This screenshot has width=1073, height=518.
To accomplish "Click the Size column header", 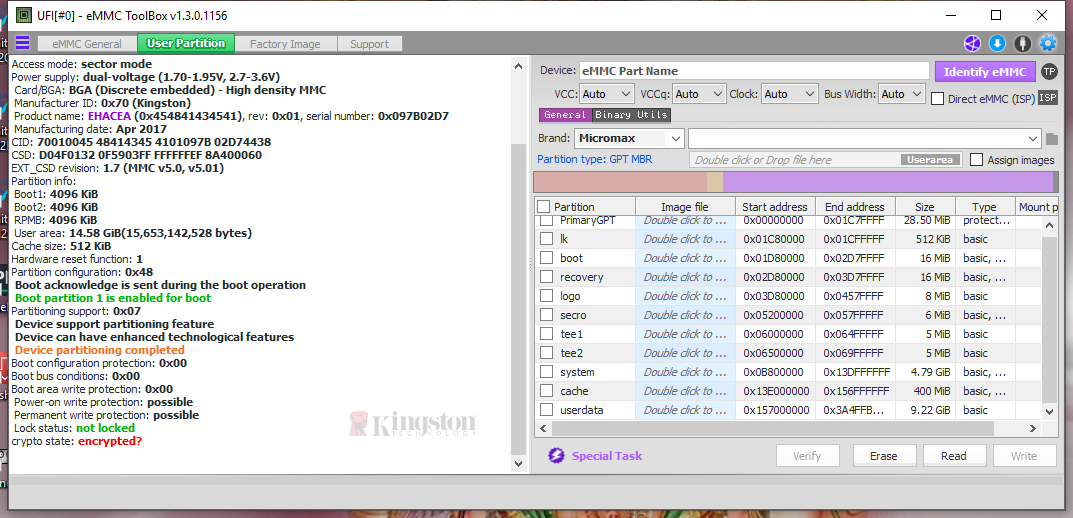I will 925,207.
